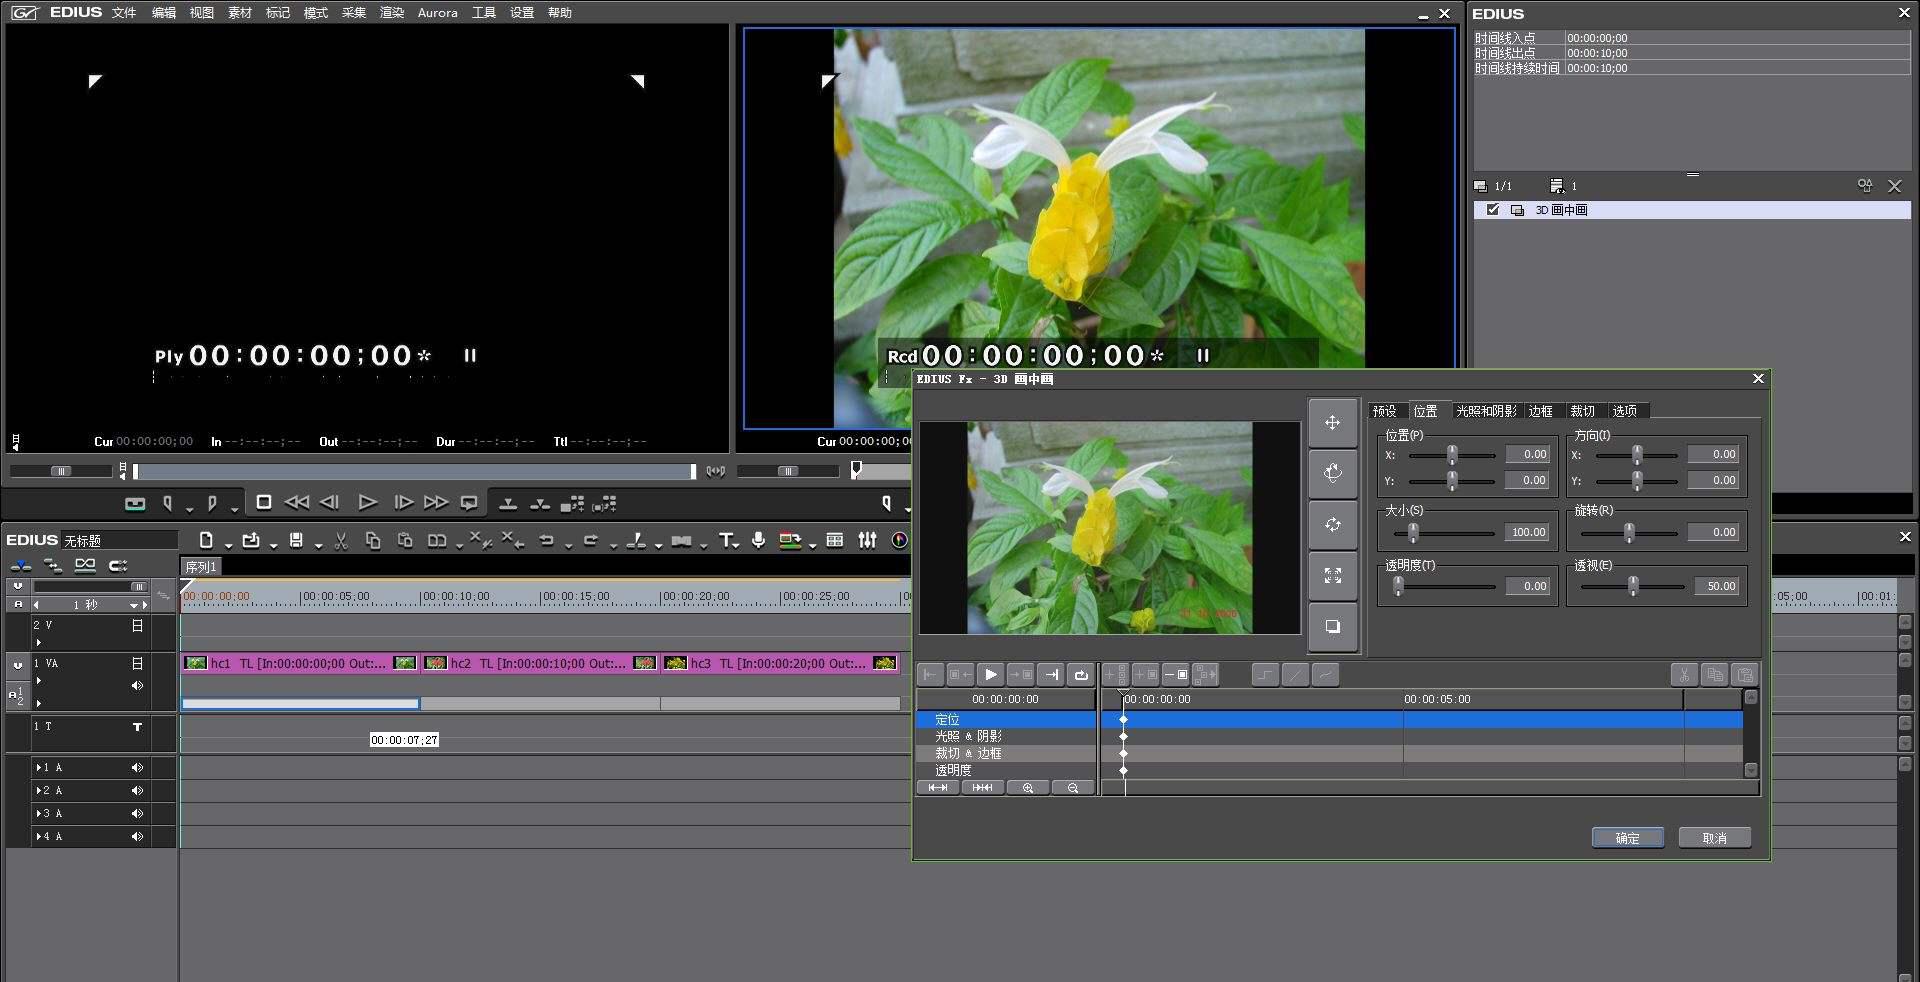
Task: Open title tool dropdown arrow
Action: (736, 544)
